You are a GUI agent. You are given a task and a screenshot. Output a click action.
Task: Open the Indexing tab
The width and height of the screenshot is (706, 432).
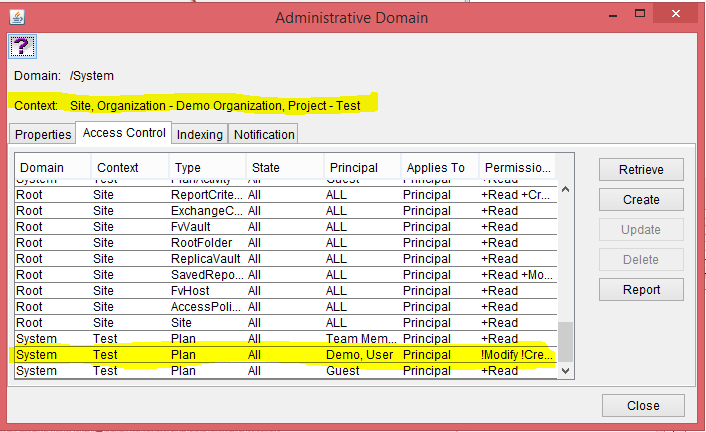click(199, 134)
